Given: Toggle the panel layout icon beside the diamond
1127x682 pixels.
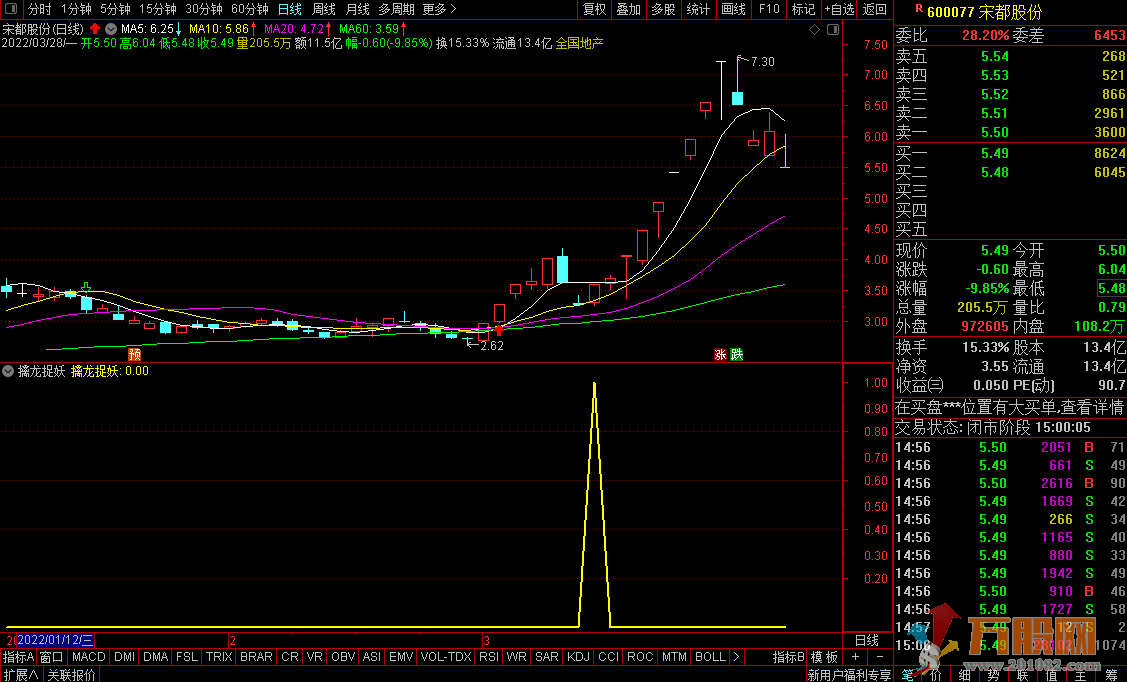Looking at the screenshot, I should pos(833,29).
